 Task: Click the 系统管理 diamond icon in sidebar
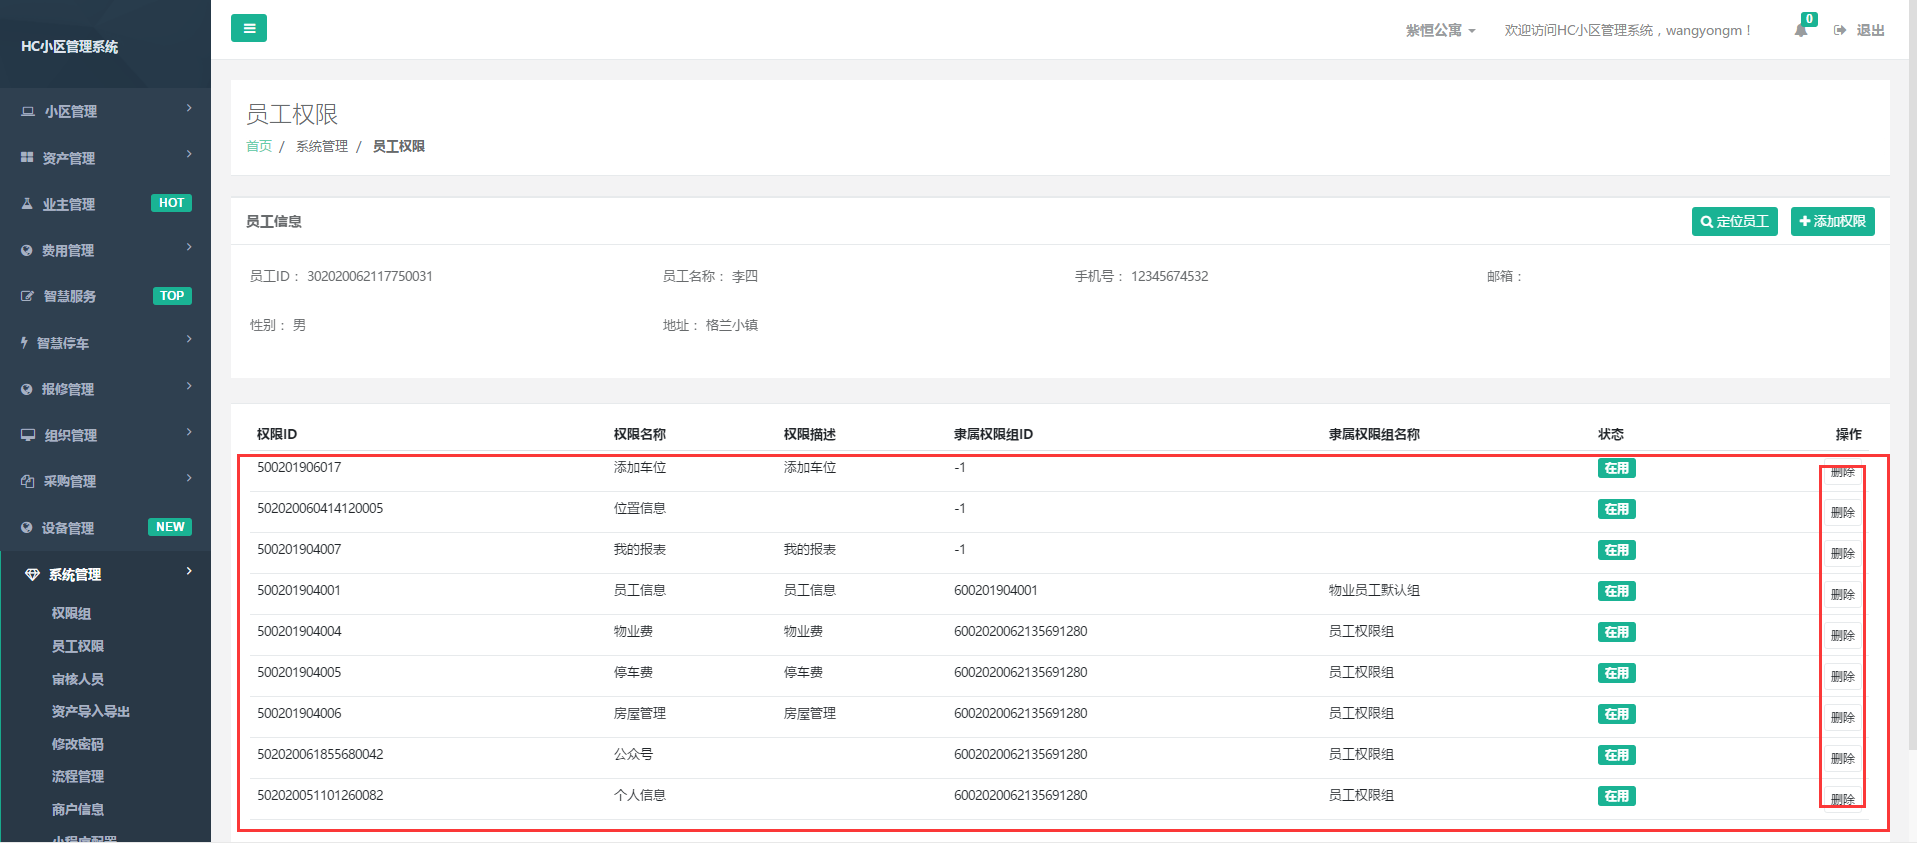32,574
